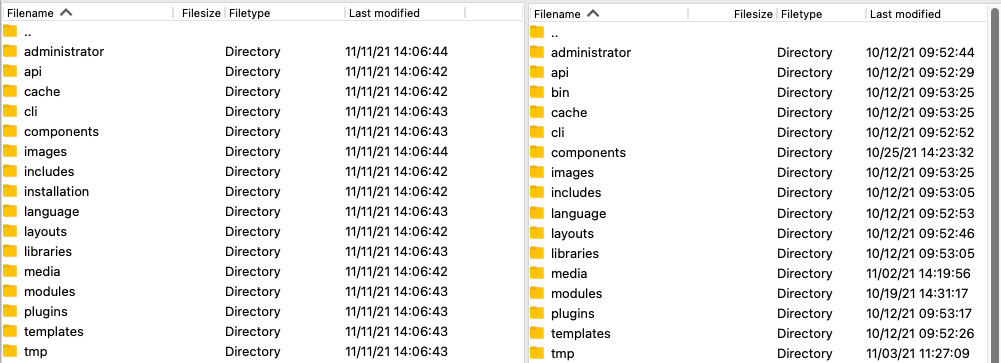1001x363 pixels.
Task: Toggle sort arrow beside right Filename header
Action: pos(592,13)
